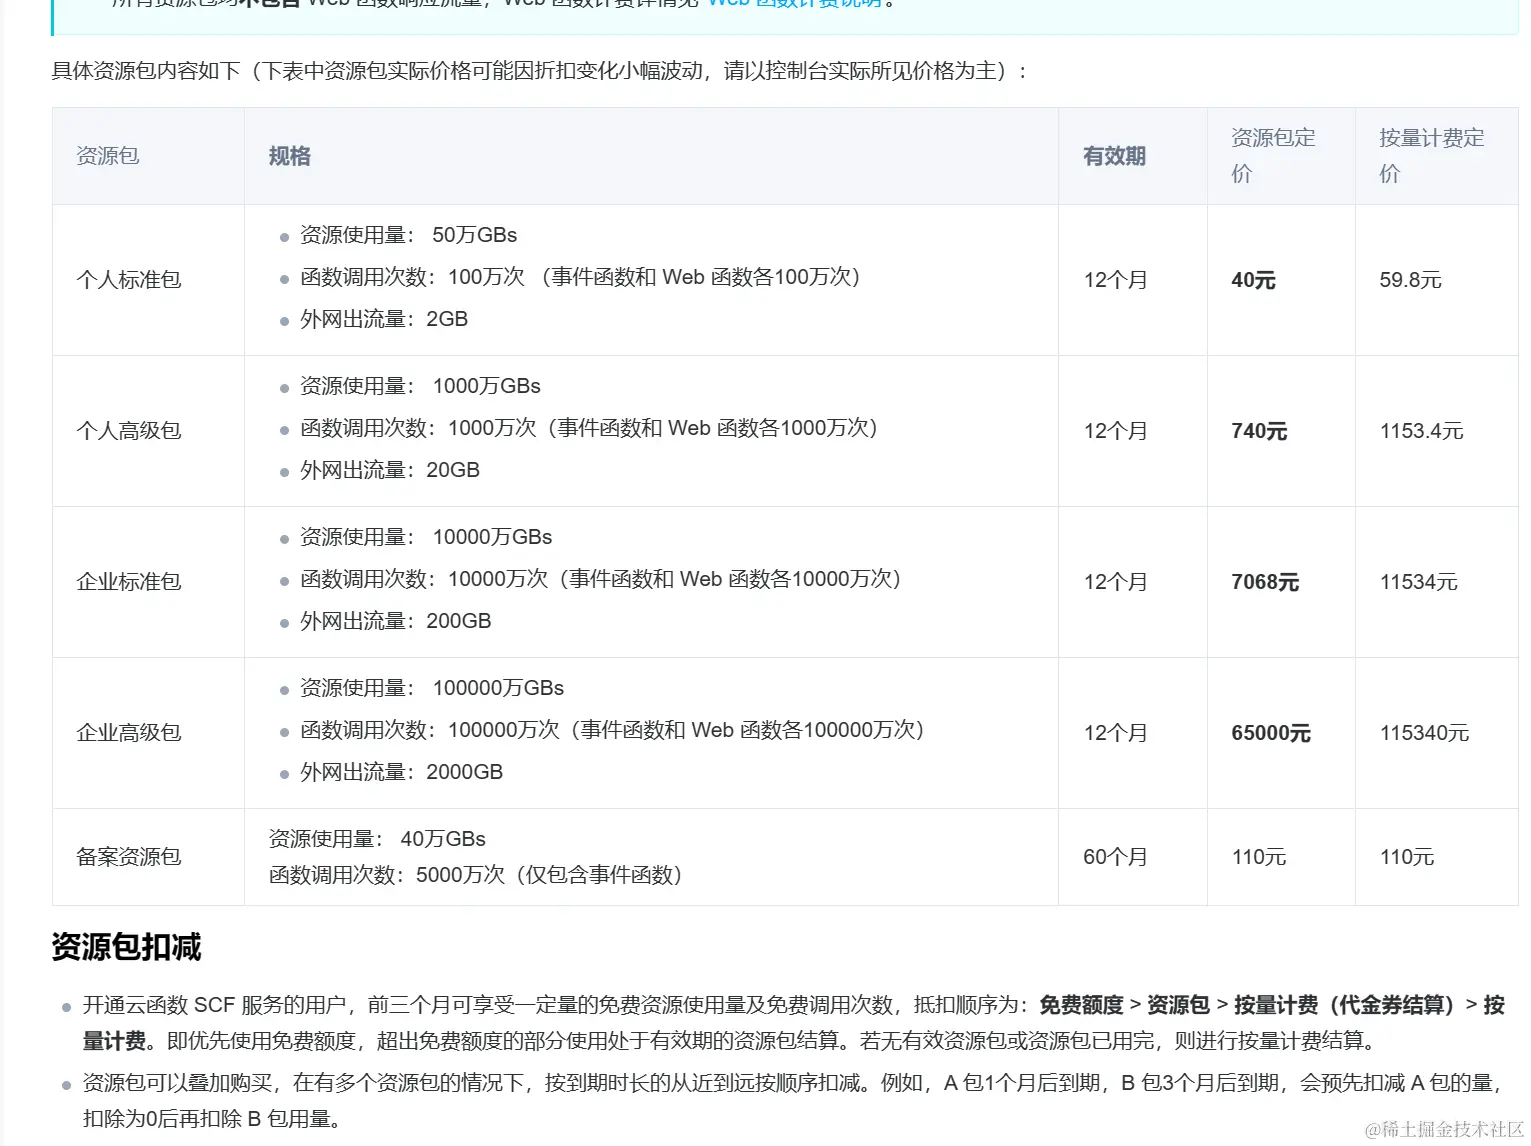Click the 企业高级包 package name
The width and height of the screenshot is (1531, 1146).
point(129,733)
